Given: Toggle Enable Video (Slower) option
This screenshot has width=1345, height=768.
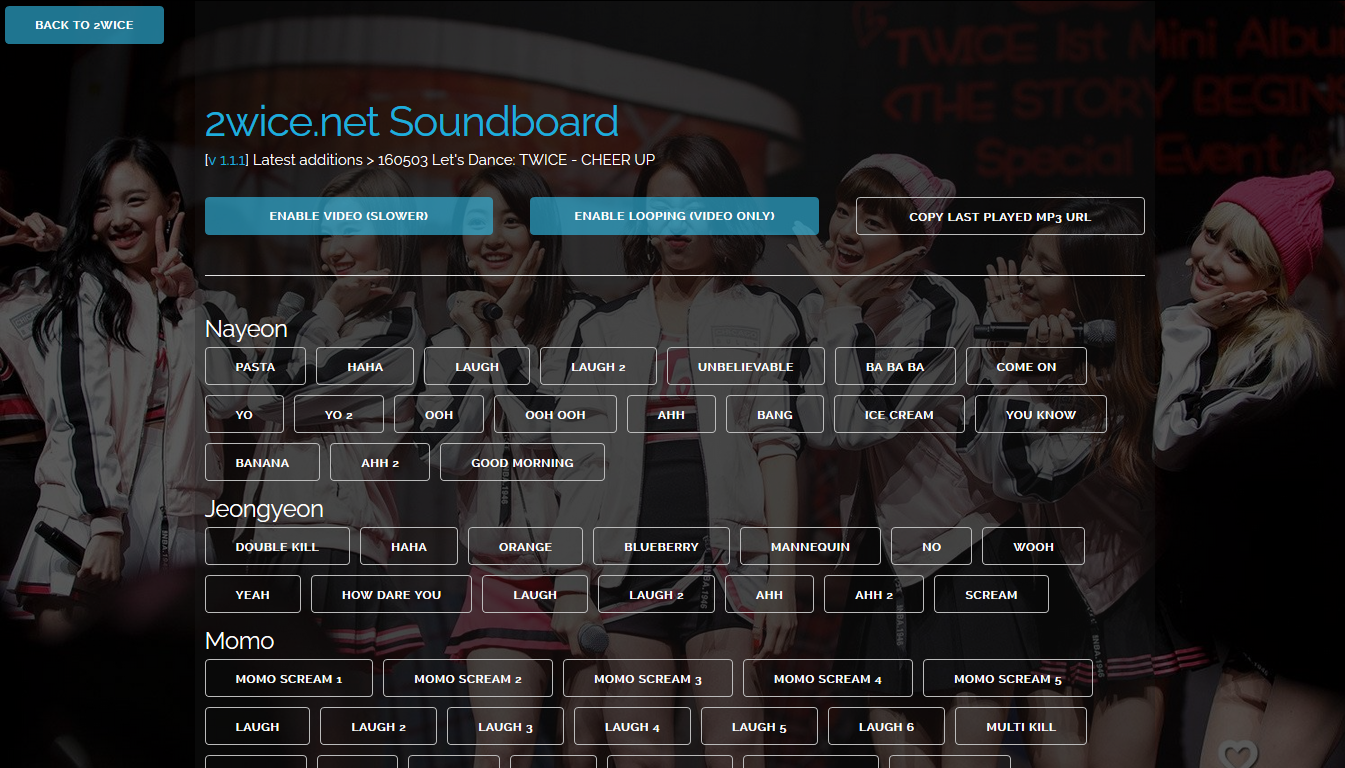Looking at the screenshot, I should point(349,216).
